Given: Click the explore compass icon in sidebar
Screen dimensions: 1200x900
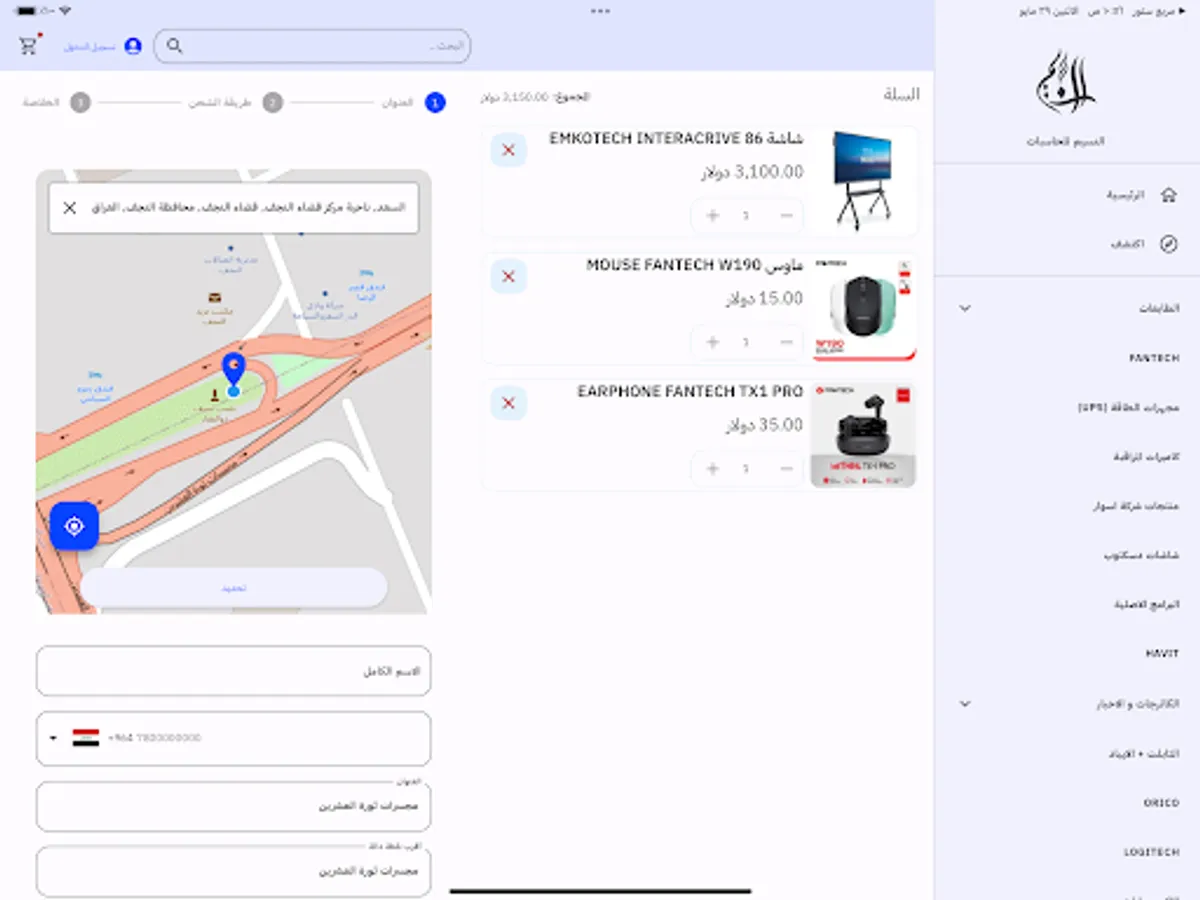Looking at the screenshot, I should (x=1168, y=244).
